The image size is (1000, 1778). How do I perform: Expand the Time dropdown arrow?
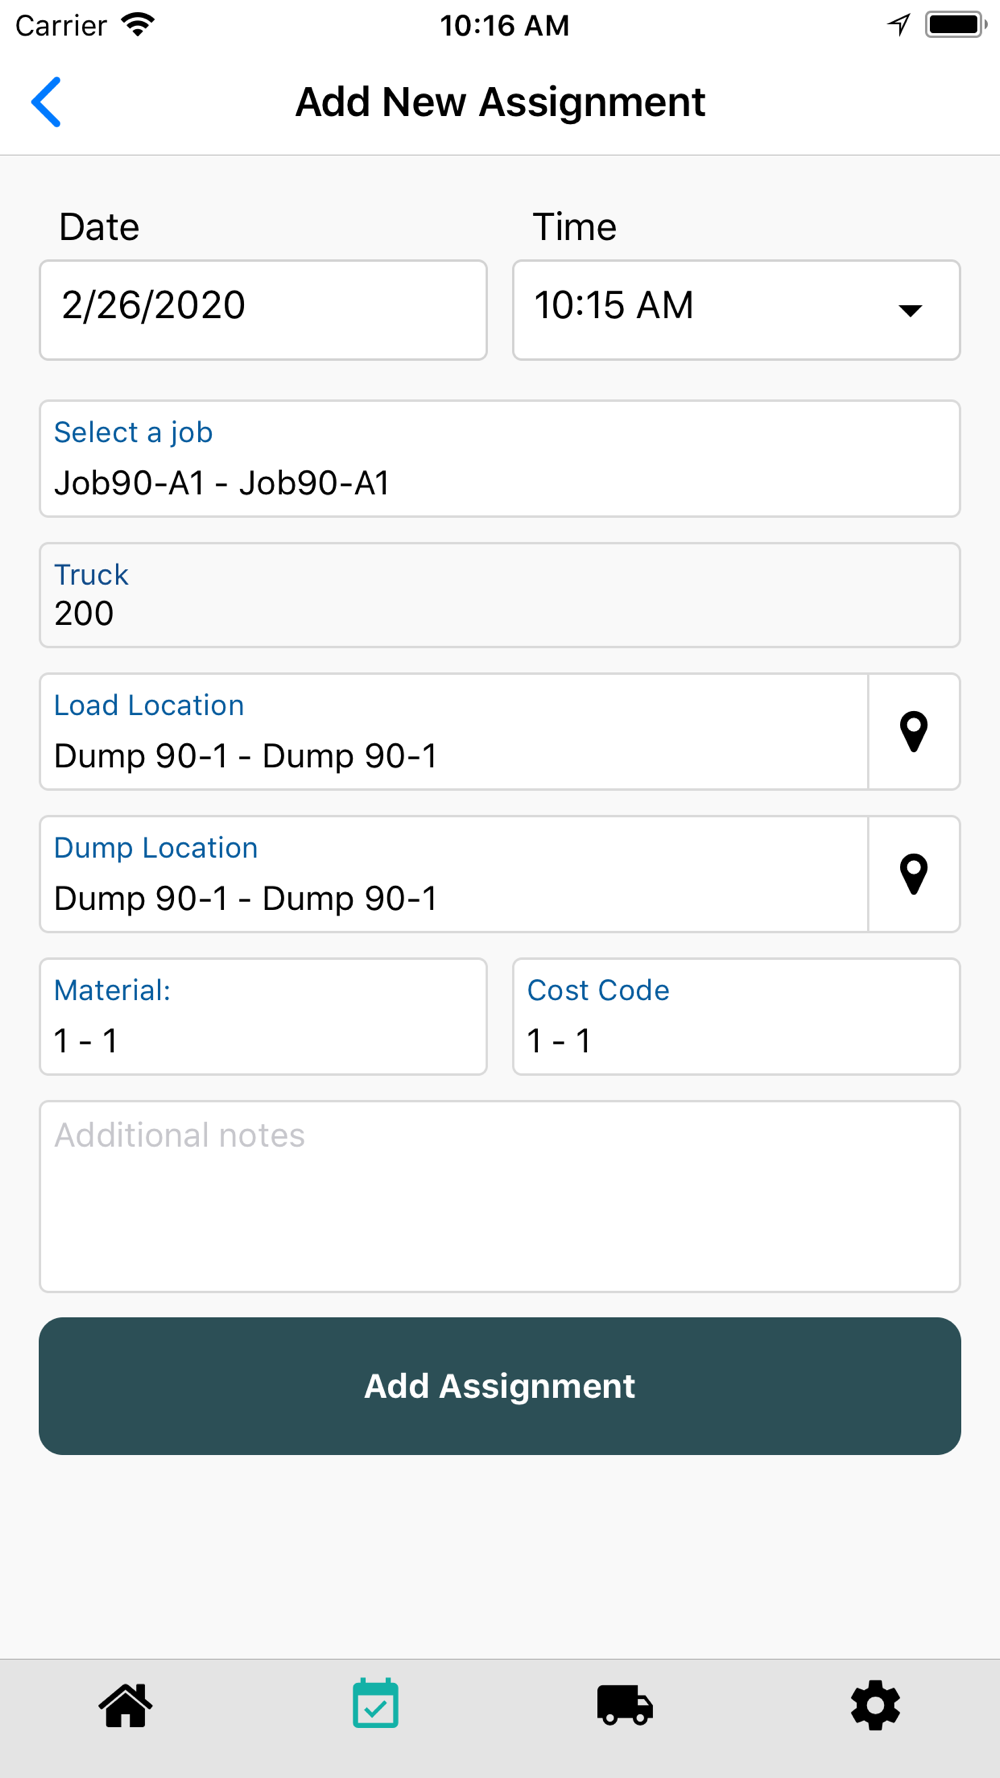click(x=910, y=311)
